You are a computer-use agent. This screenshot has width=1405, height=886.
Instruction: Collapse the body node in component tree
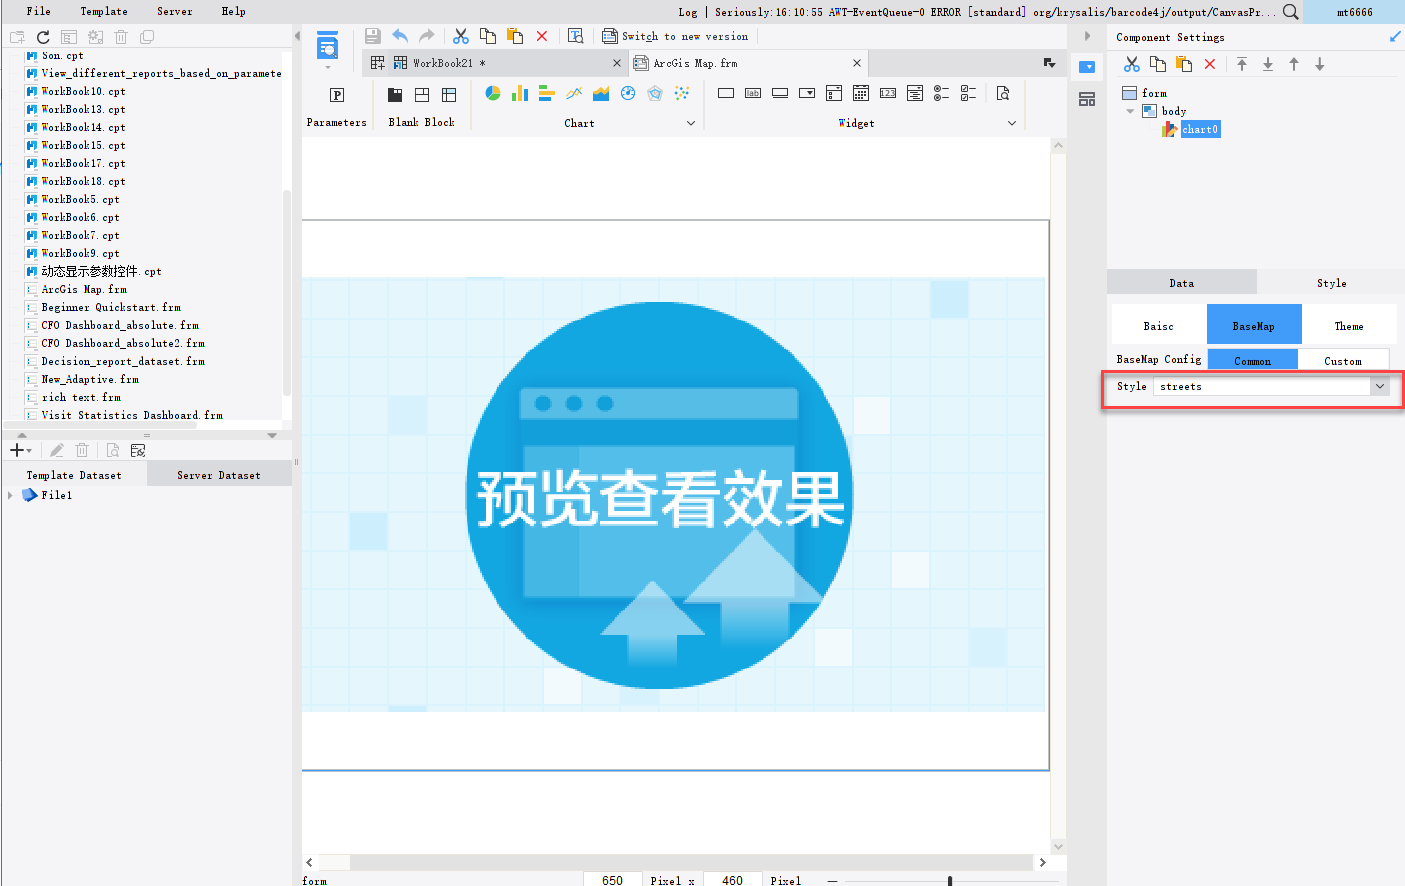[x=1130, y=111]
